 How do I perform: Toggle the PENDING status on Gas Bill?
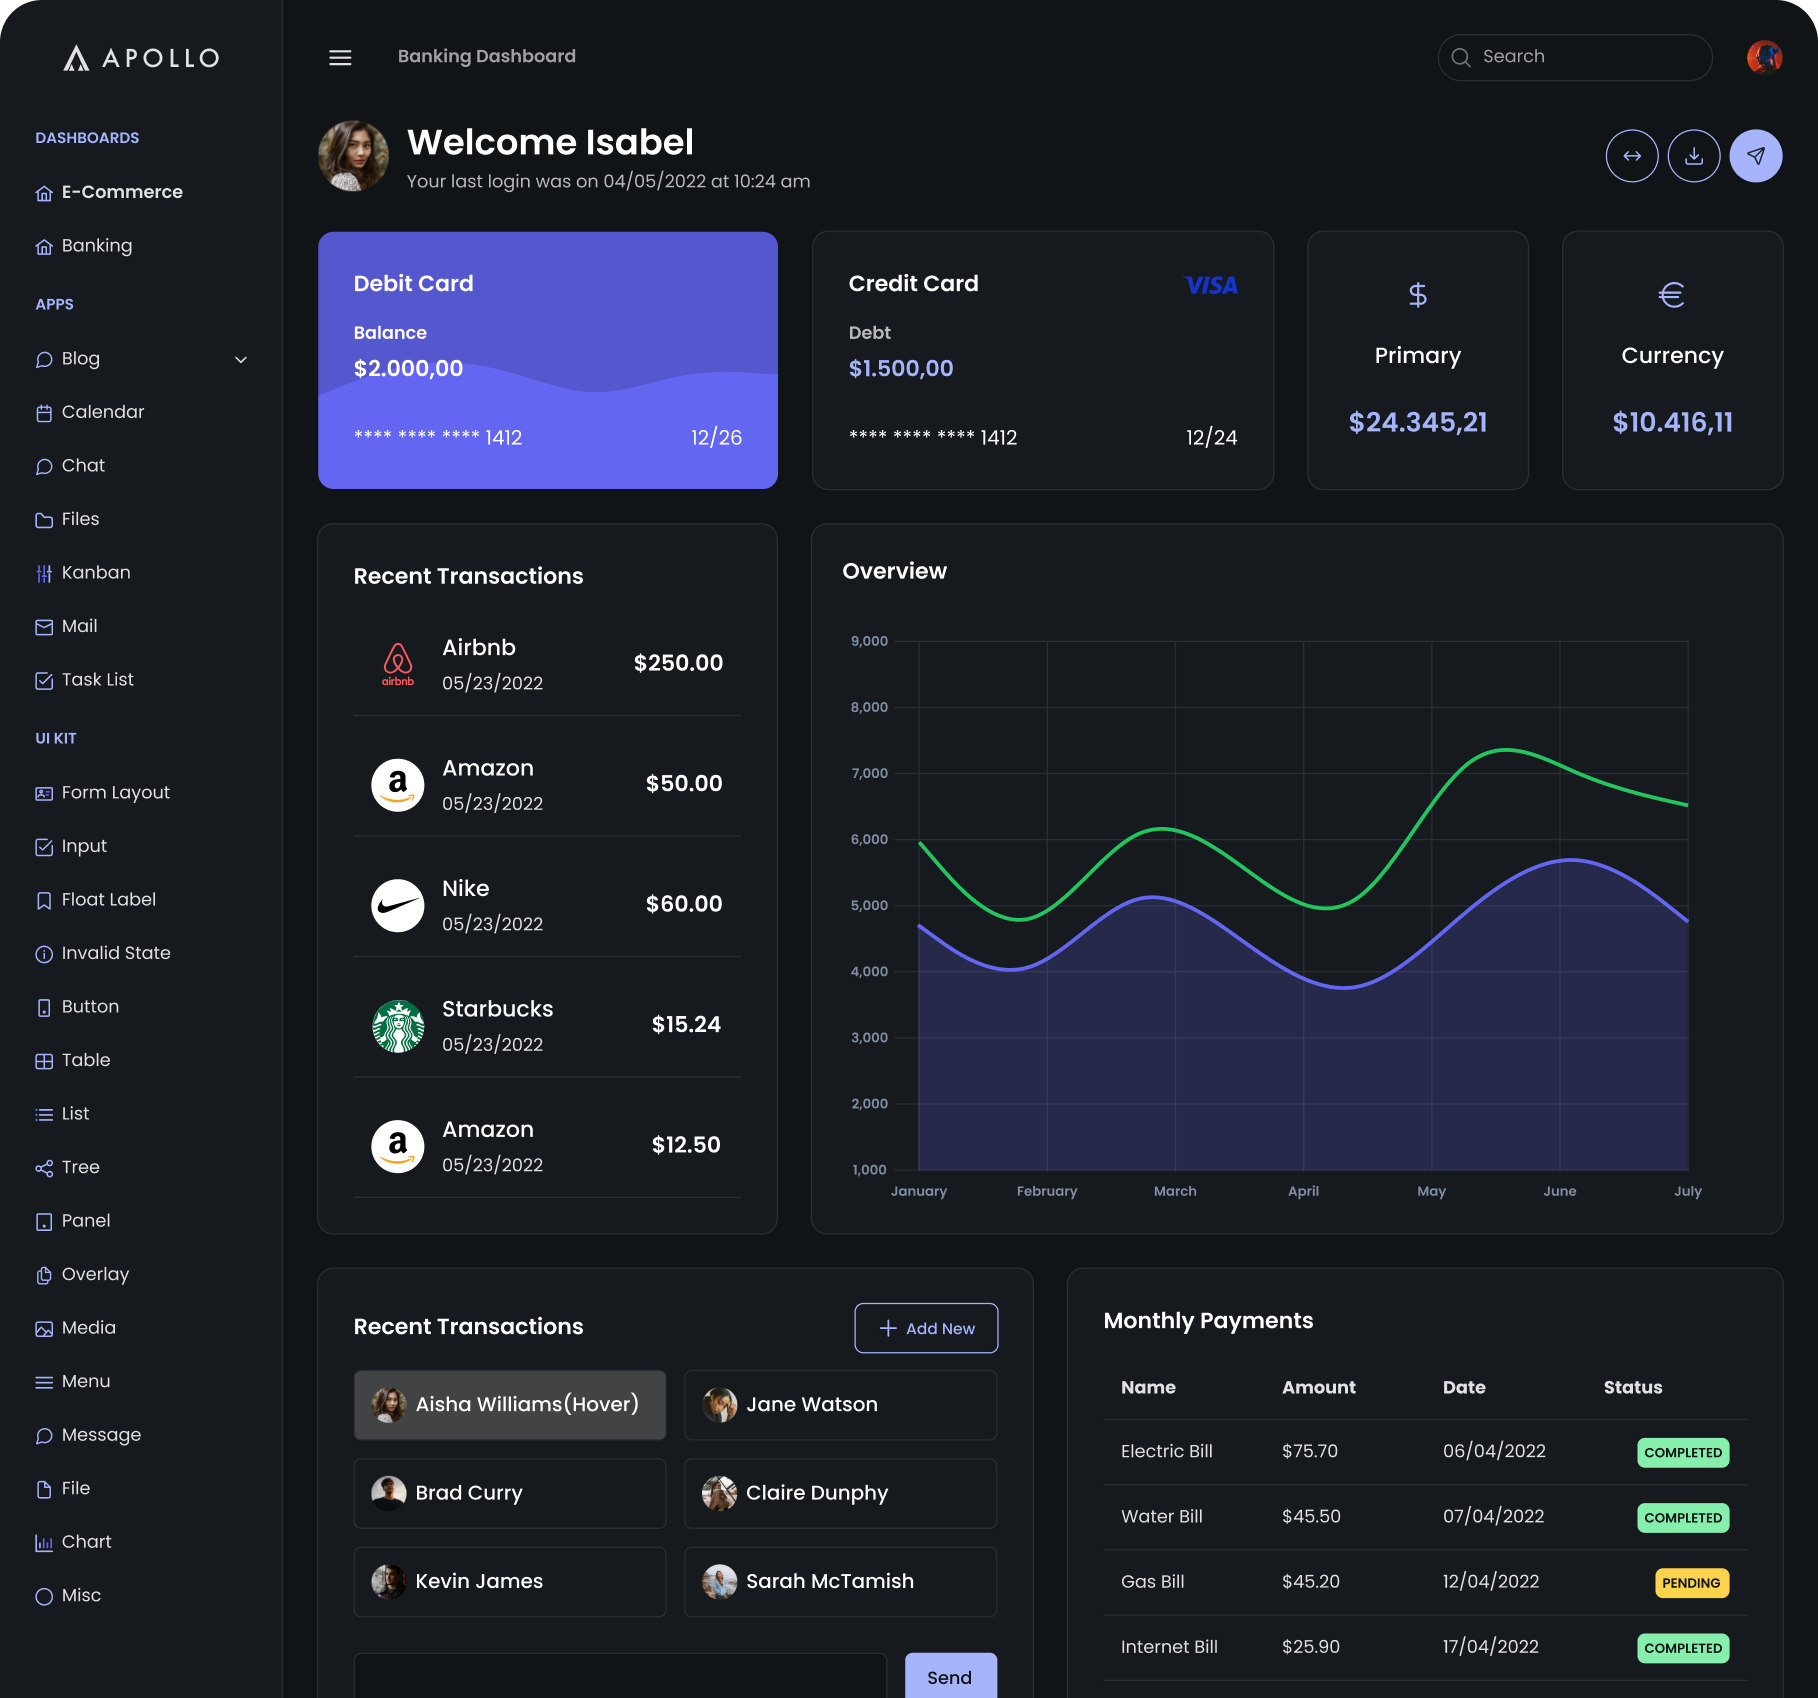[x=1691, y=1583]
